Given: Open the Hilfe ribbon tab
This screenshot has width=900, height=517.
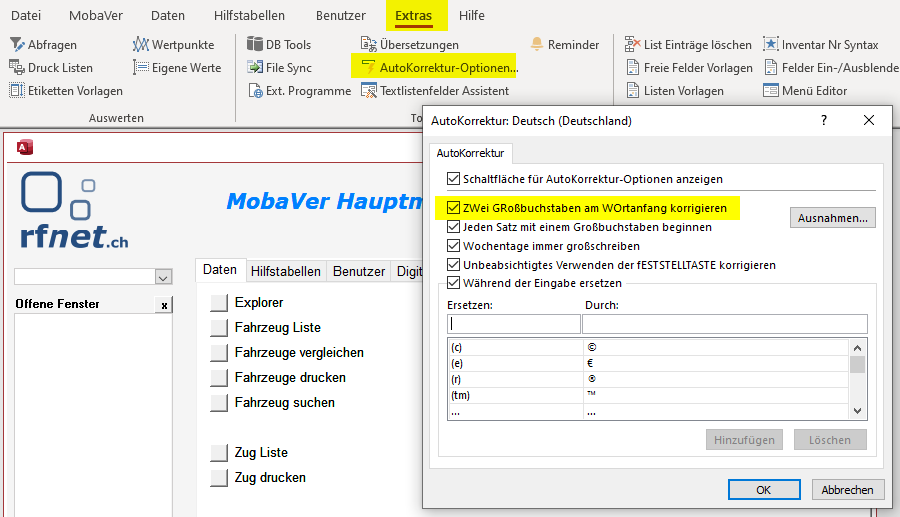Looking at the screenshot, I should pyautogui.click(x=472, y=15).
